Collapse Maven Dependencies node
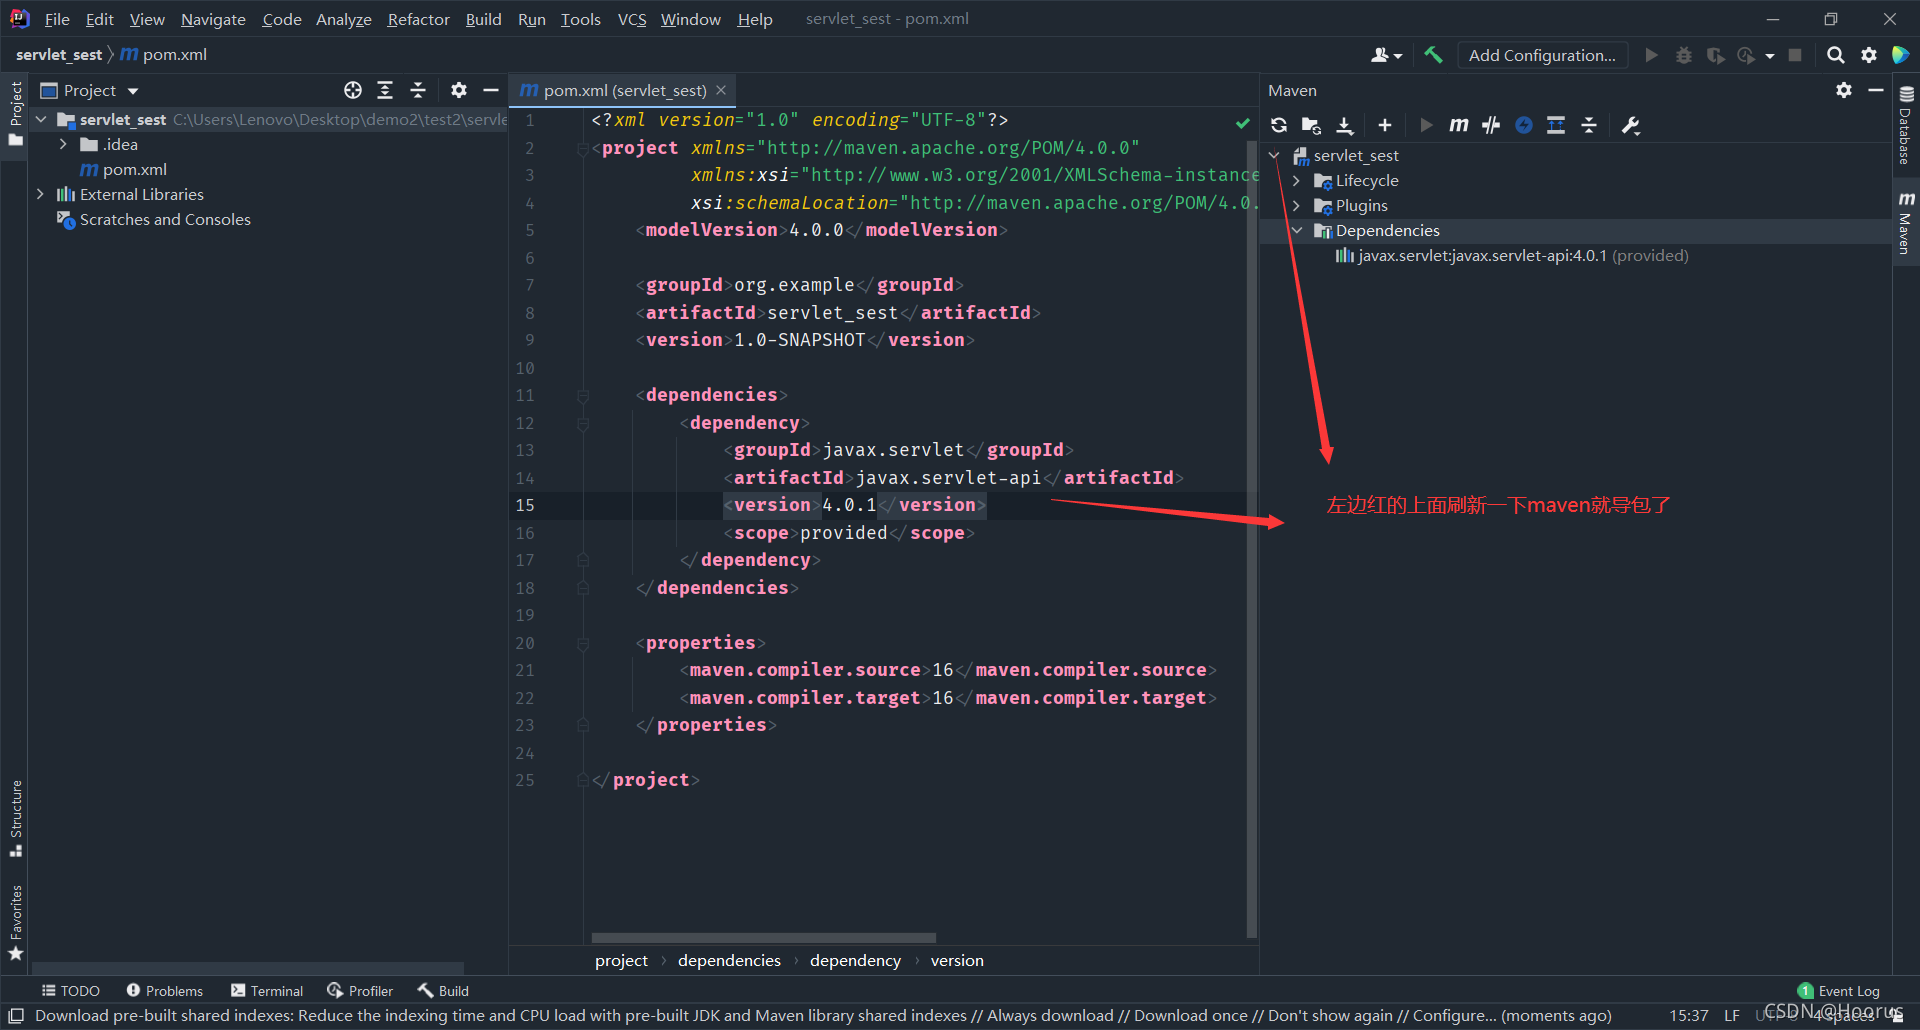 point(1297,230)
